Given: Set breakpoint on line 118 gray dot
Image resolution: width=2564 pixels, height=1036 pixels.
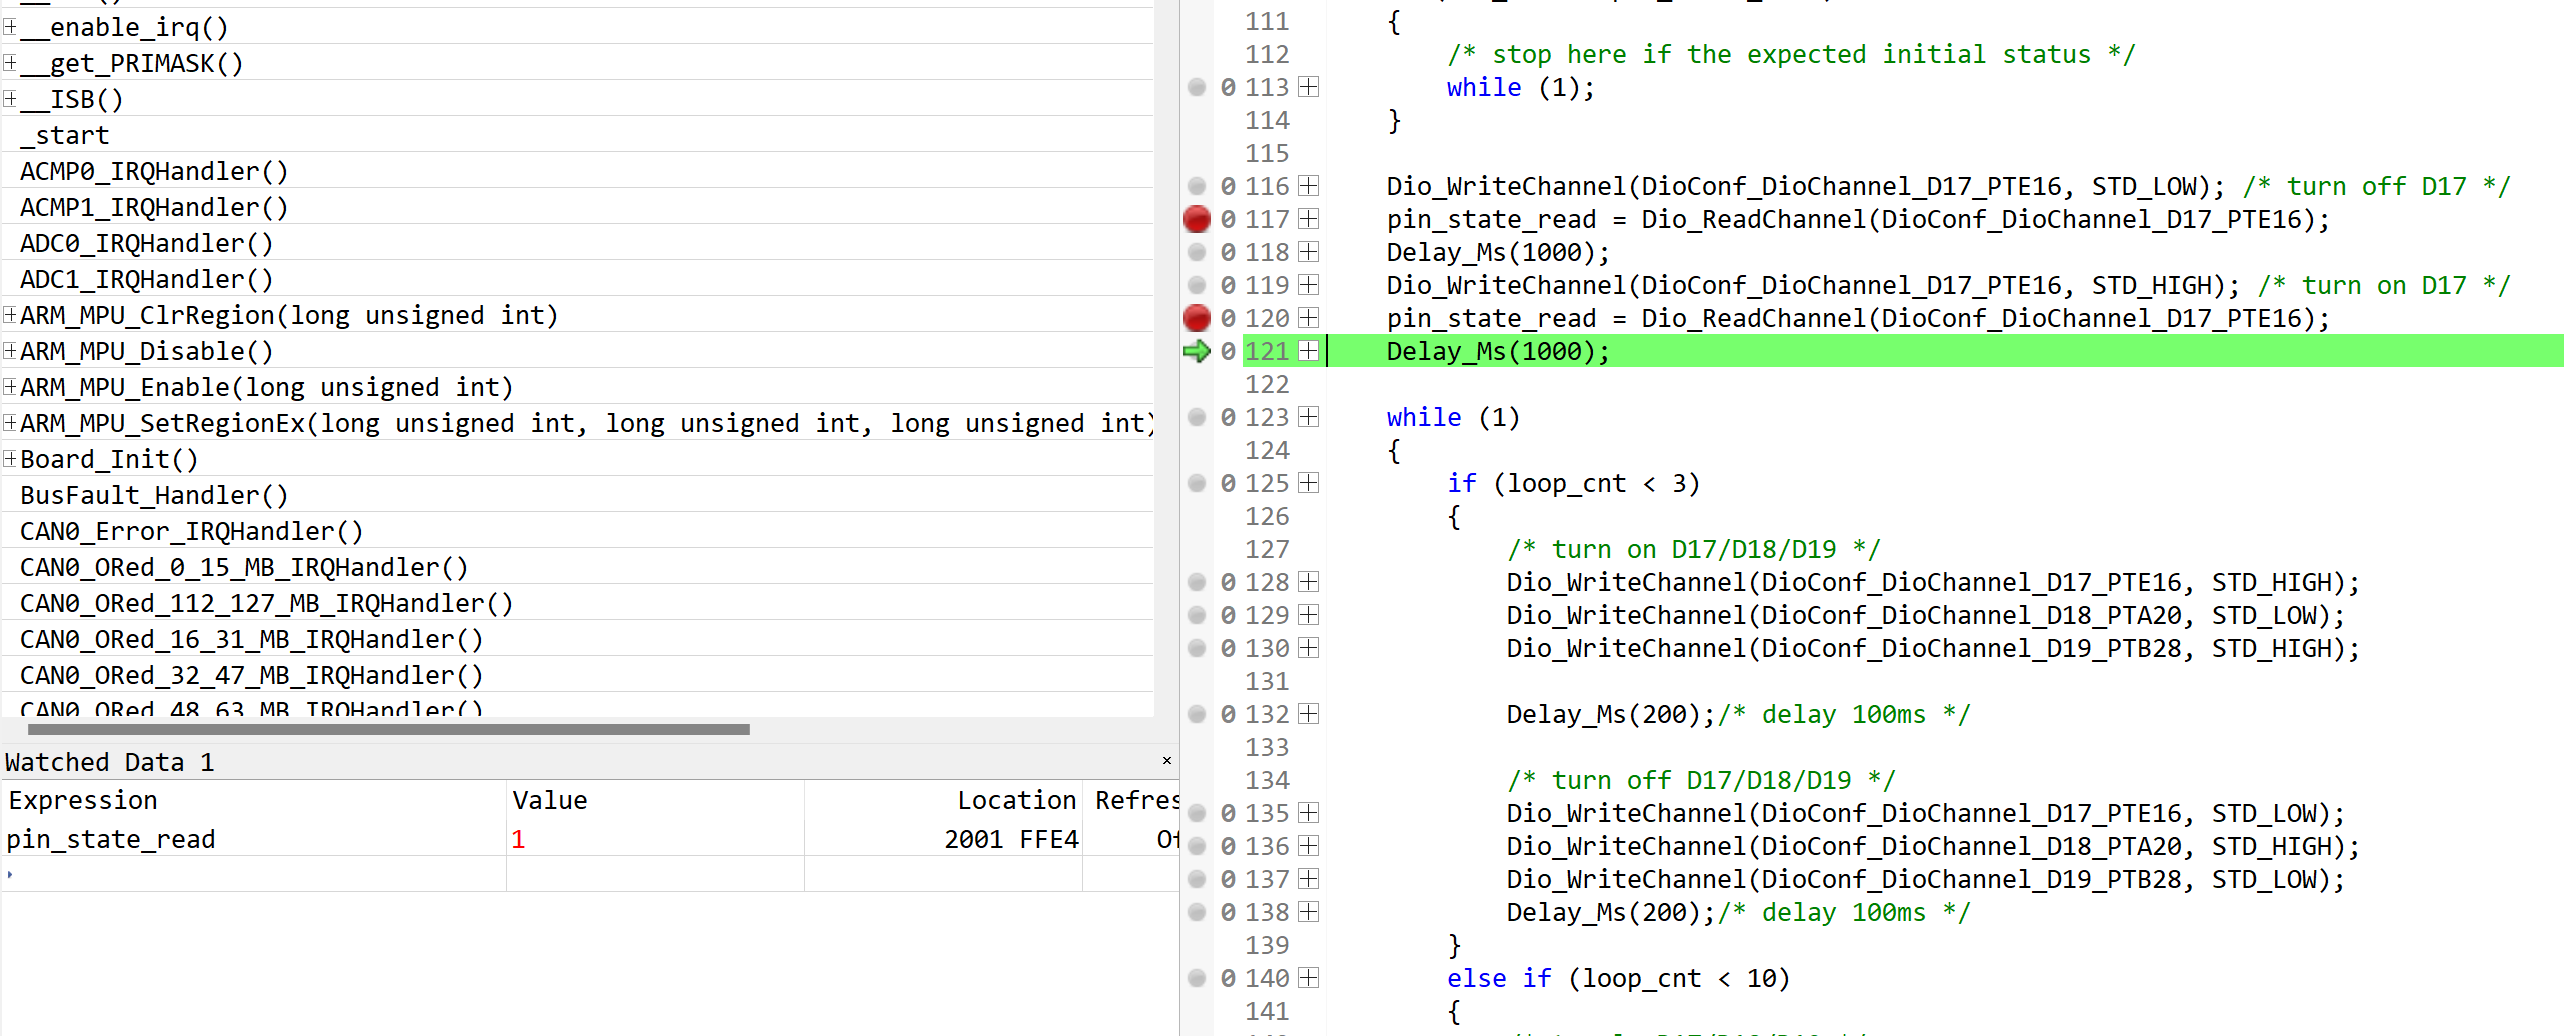Looking at the screenshot, I should (x=1196, y=252).
